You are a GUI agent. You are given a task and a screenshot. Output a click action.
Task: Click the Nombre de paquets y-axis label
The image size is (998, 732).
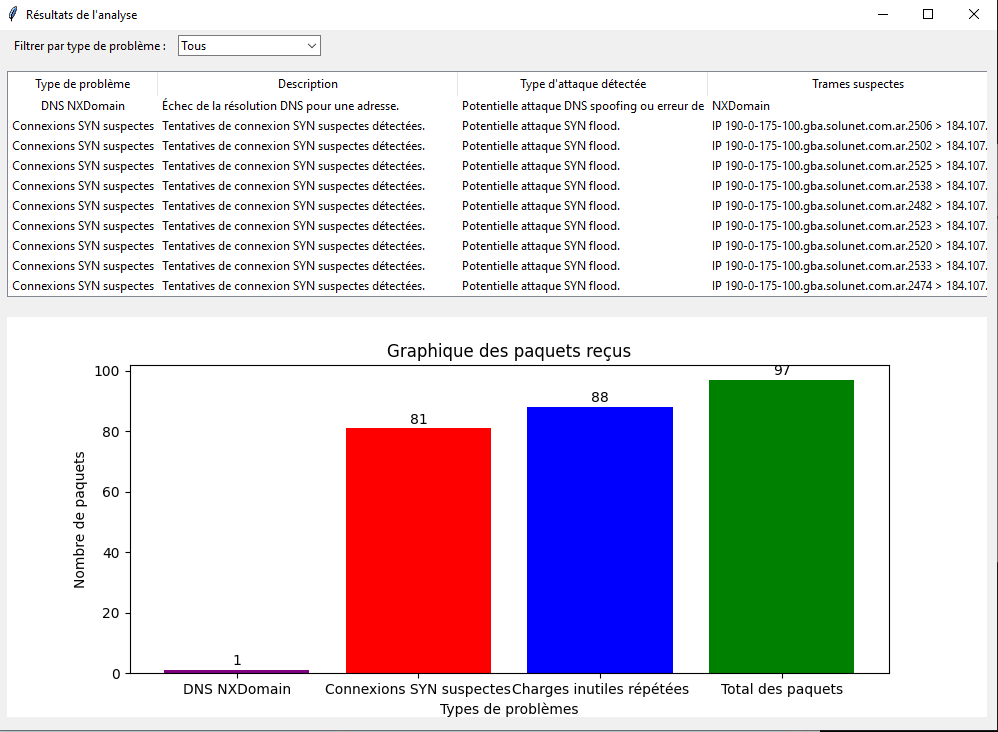click(79, 520)
